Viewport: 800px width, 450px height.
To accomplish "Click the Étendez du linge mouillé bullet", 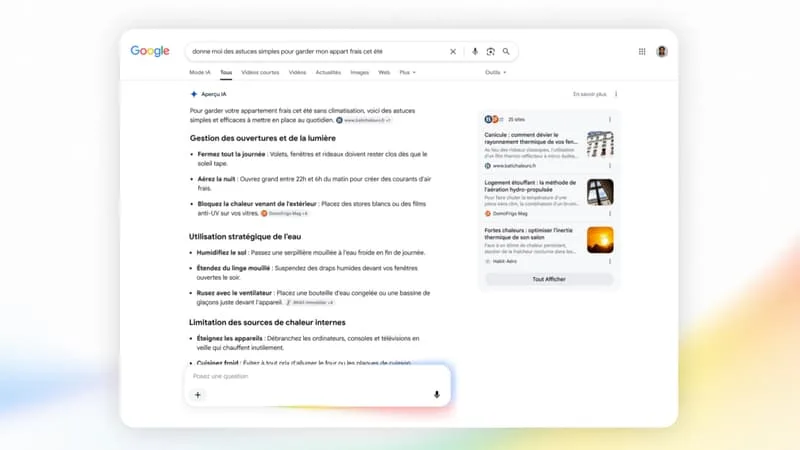I will tap(307, 272).
